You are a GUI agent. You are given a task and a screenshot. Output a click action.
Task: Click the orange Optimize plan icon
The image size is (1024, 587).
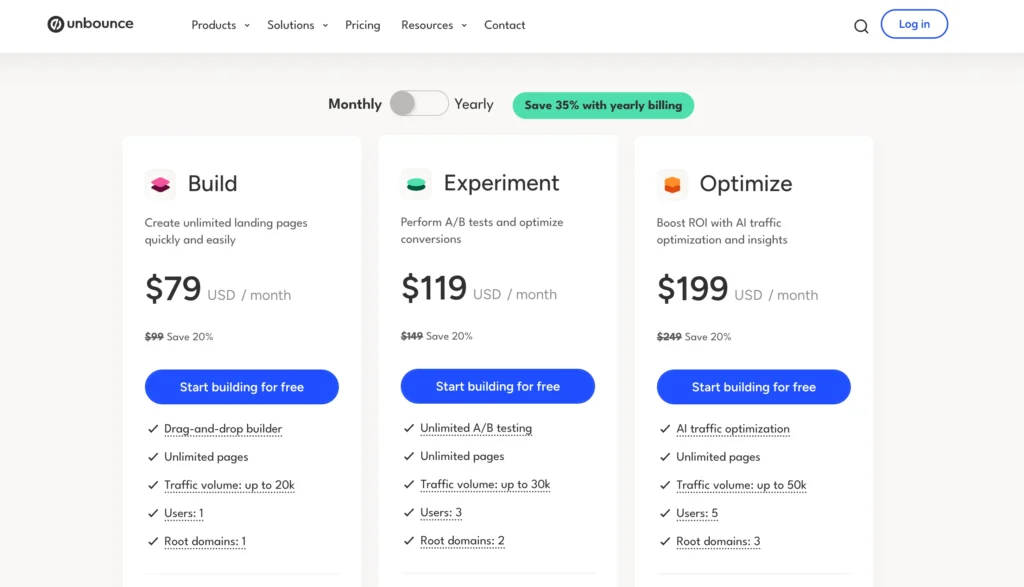(x=672, y=183)
